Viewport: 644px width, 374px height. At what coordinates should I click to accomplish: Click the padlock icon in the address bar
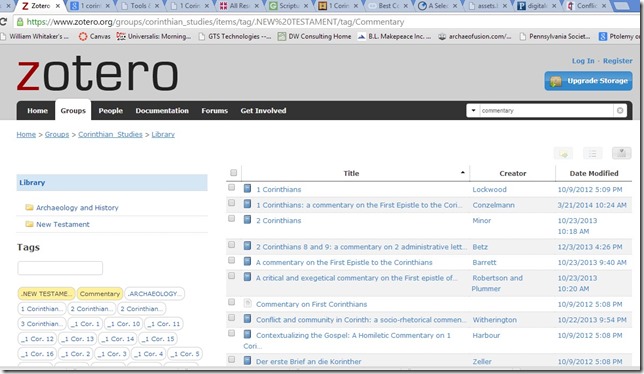[19, 22]
